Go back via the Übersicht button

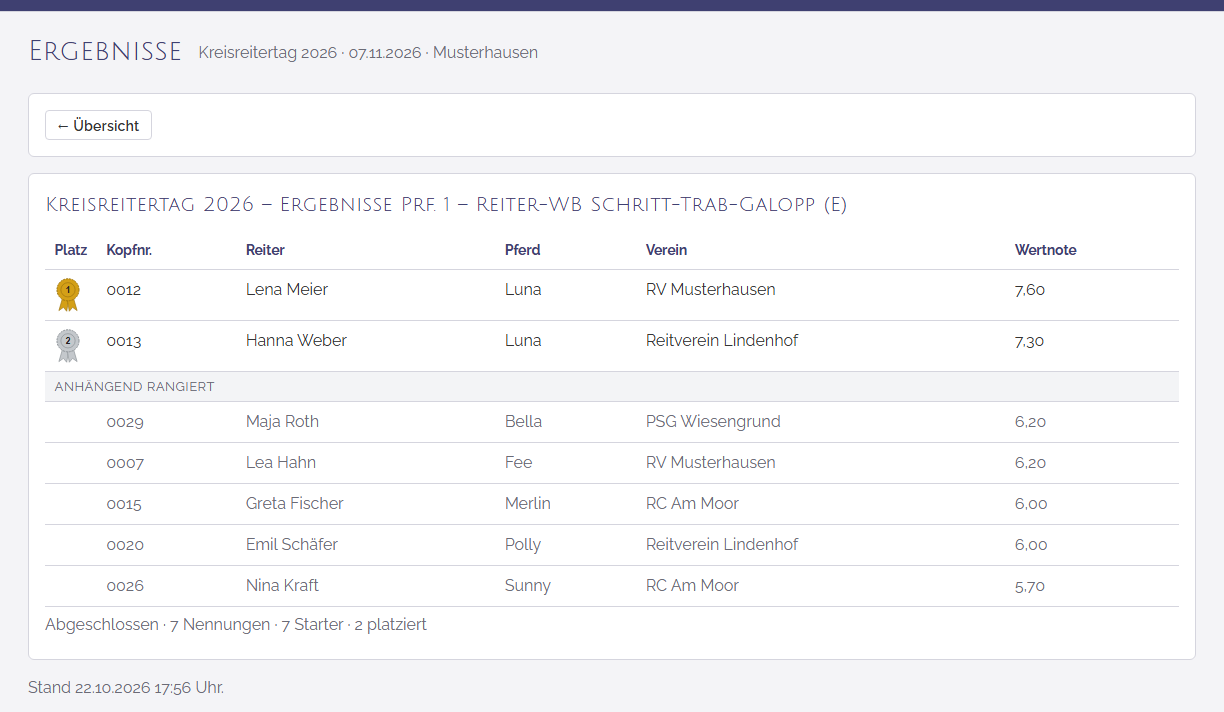(98, 125)
